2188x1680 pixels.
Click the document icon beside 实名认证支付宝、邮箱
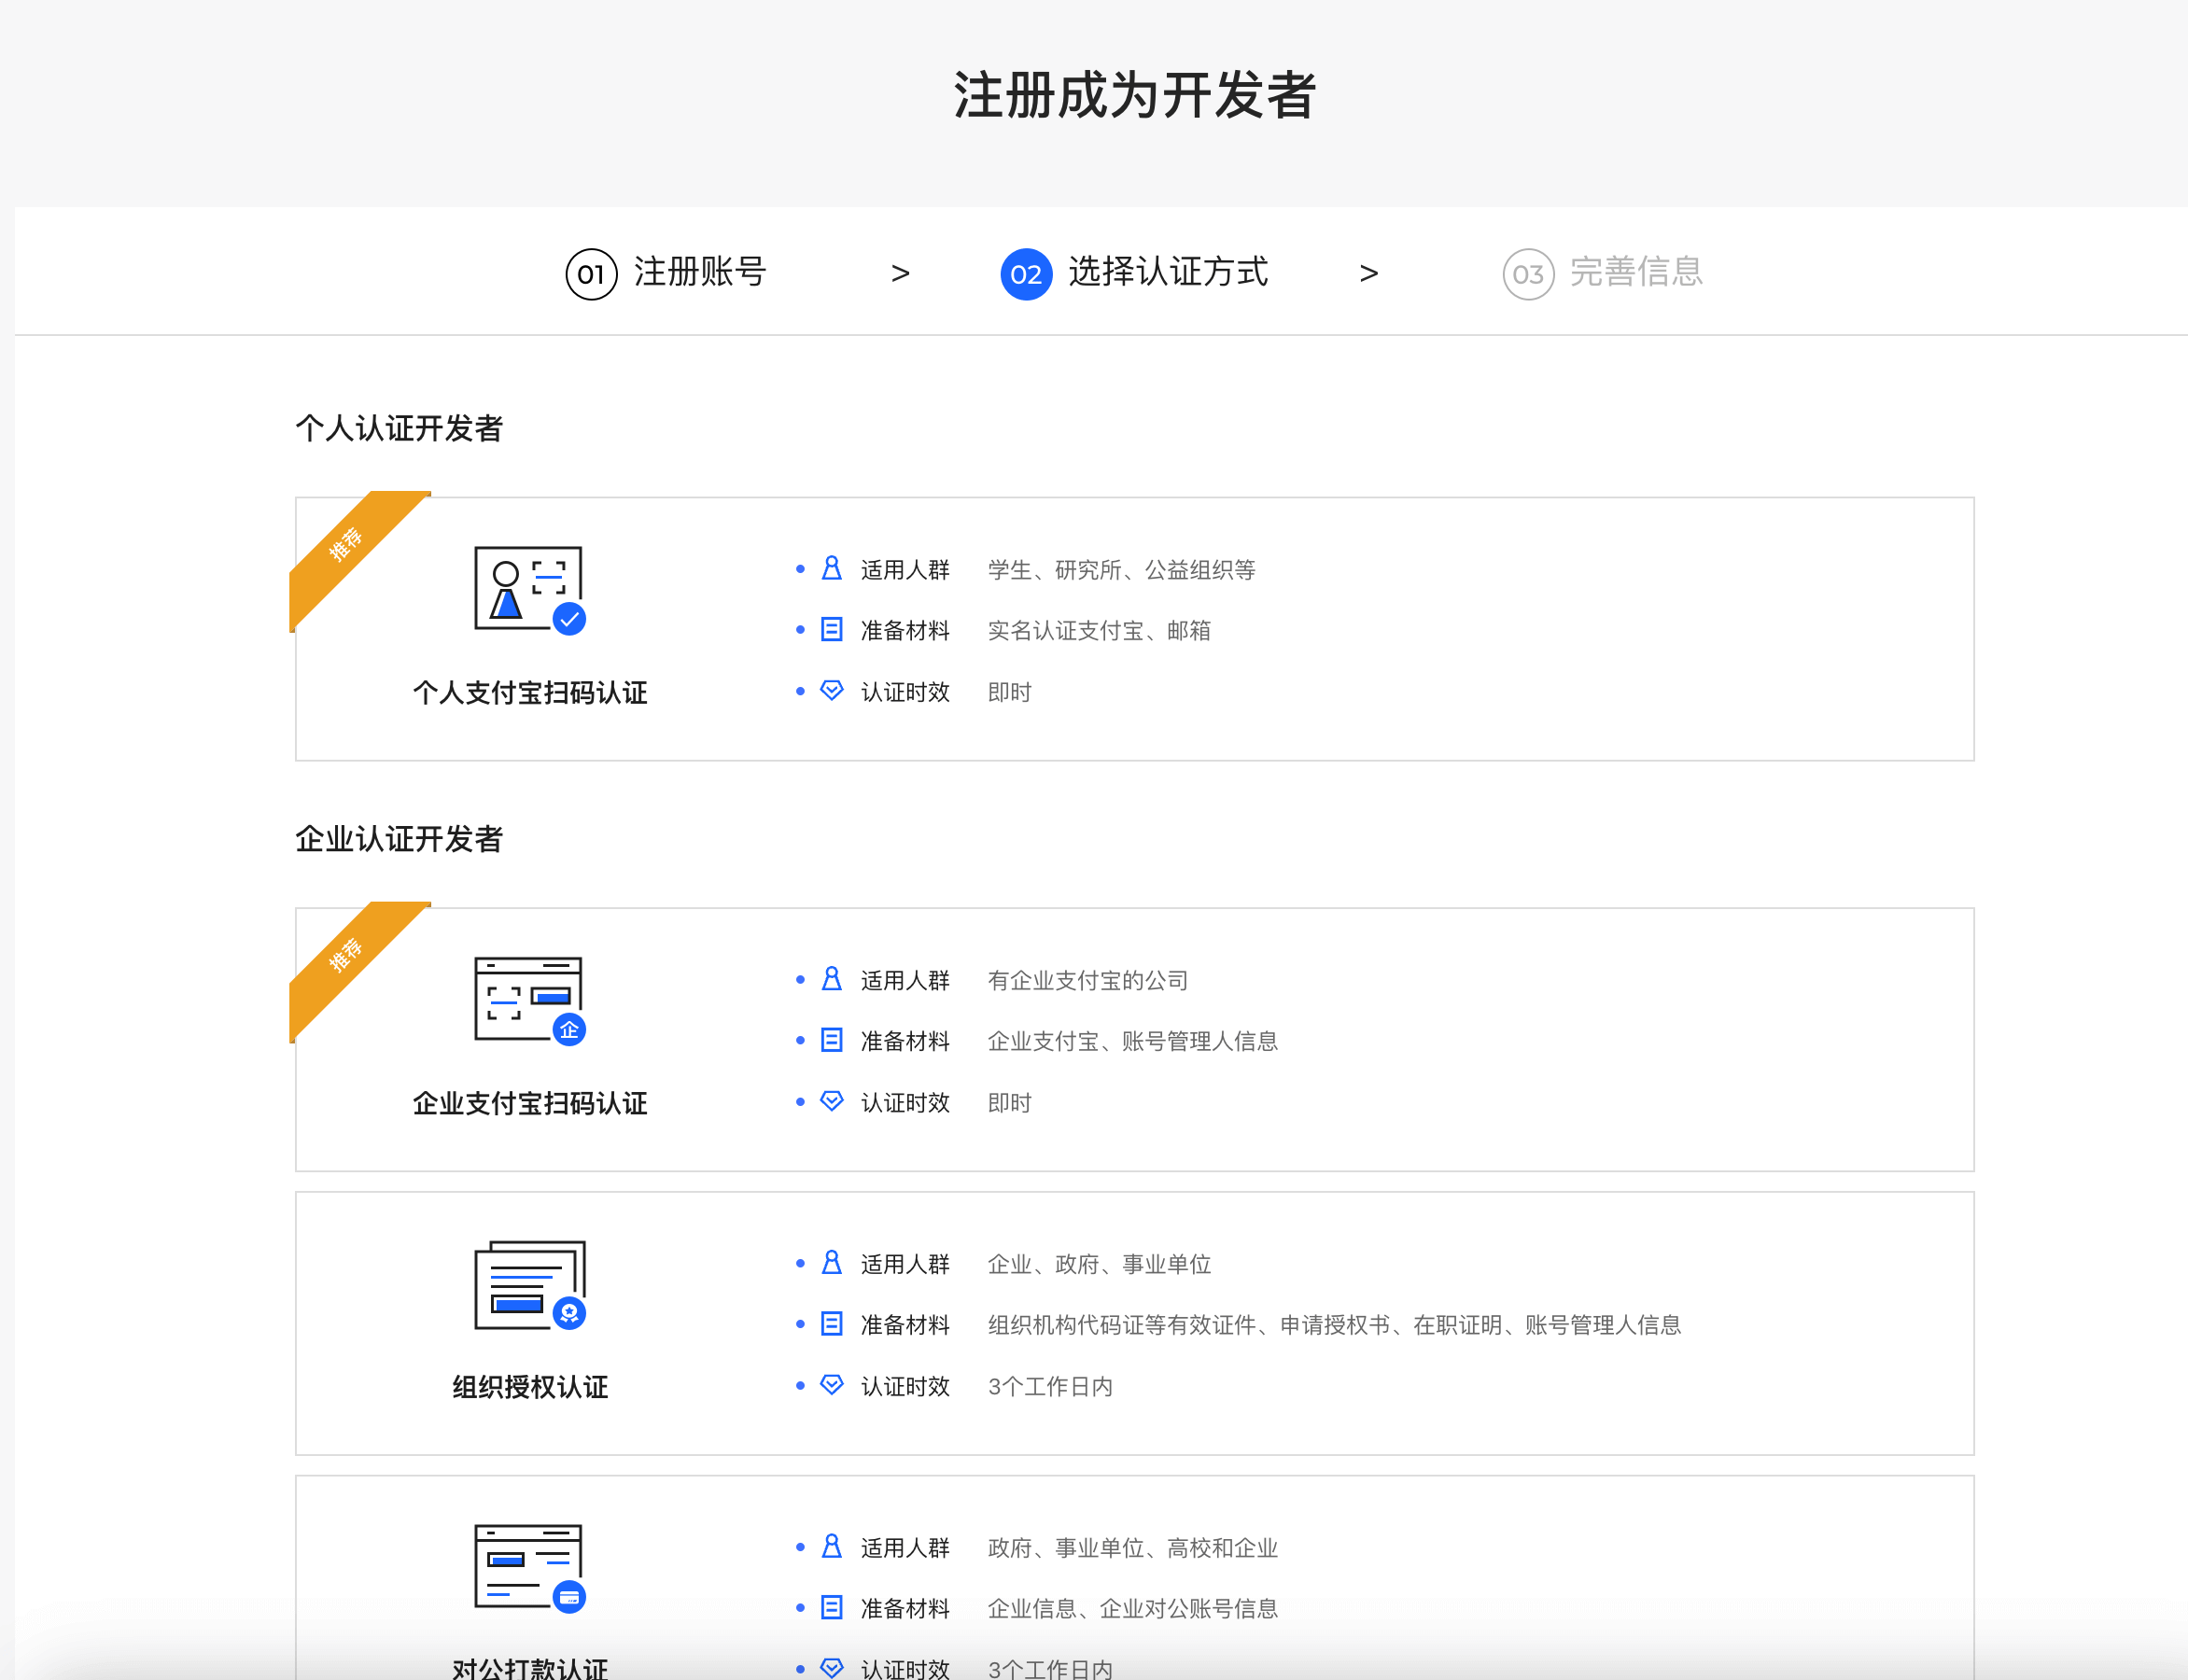(x=831, y=630)
